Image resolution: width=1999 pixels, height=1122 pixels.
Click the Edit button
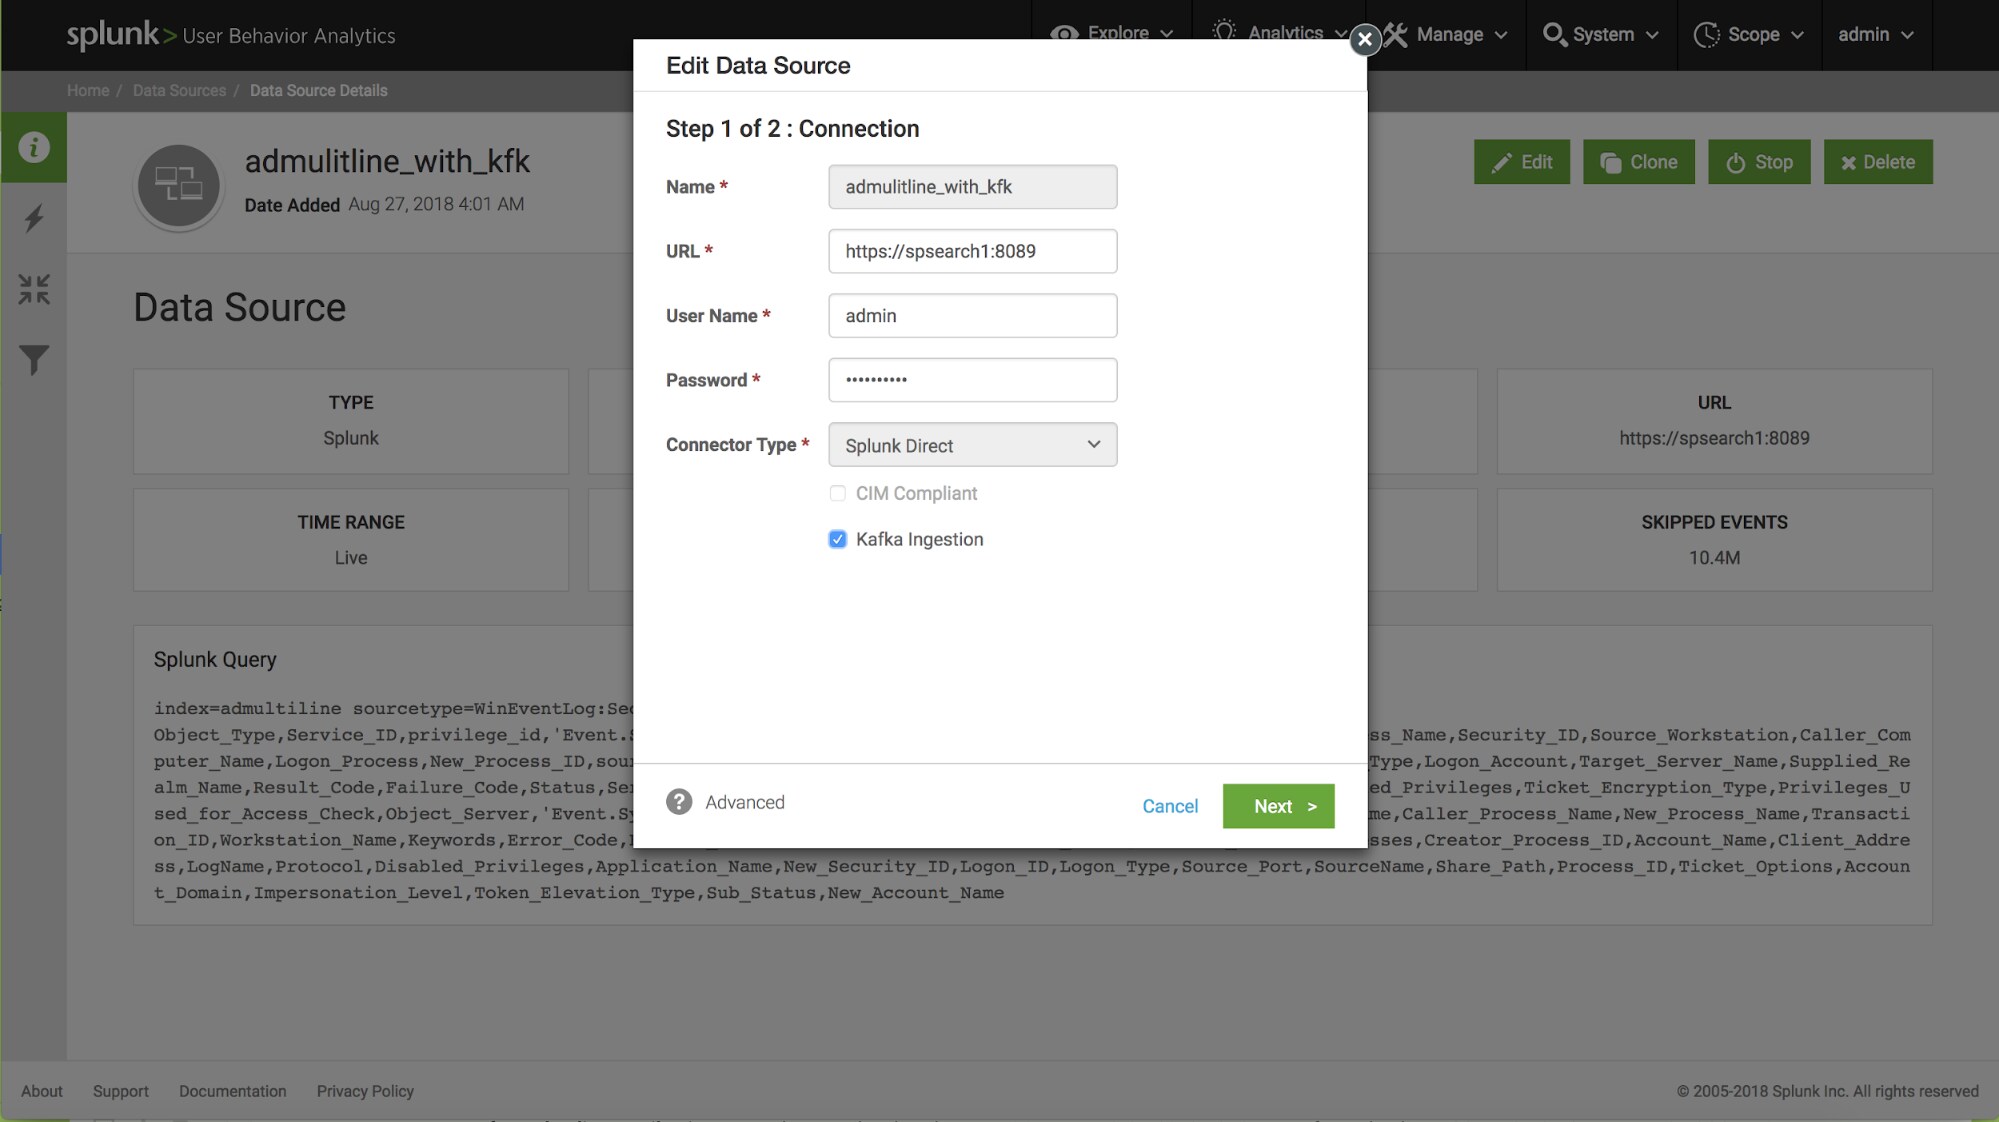pos(1522,162)
